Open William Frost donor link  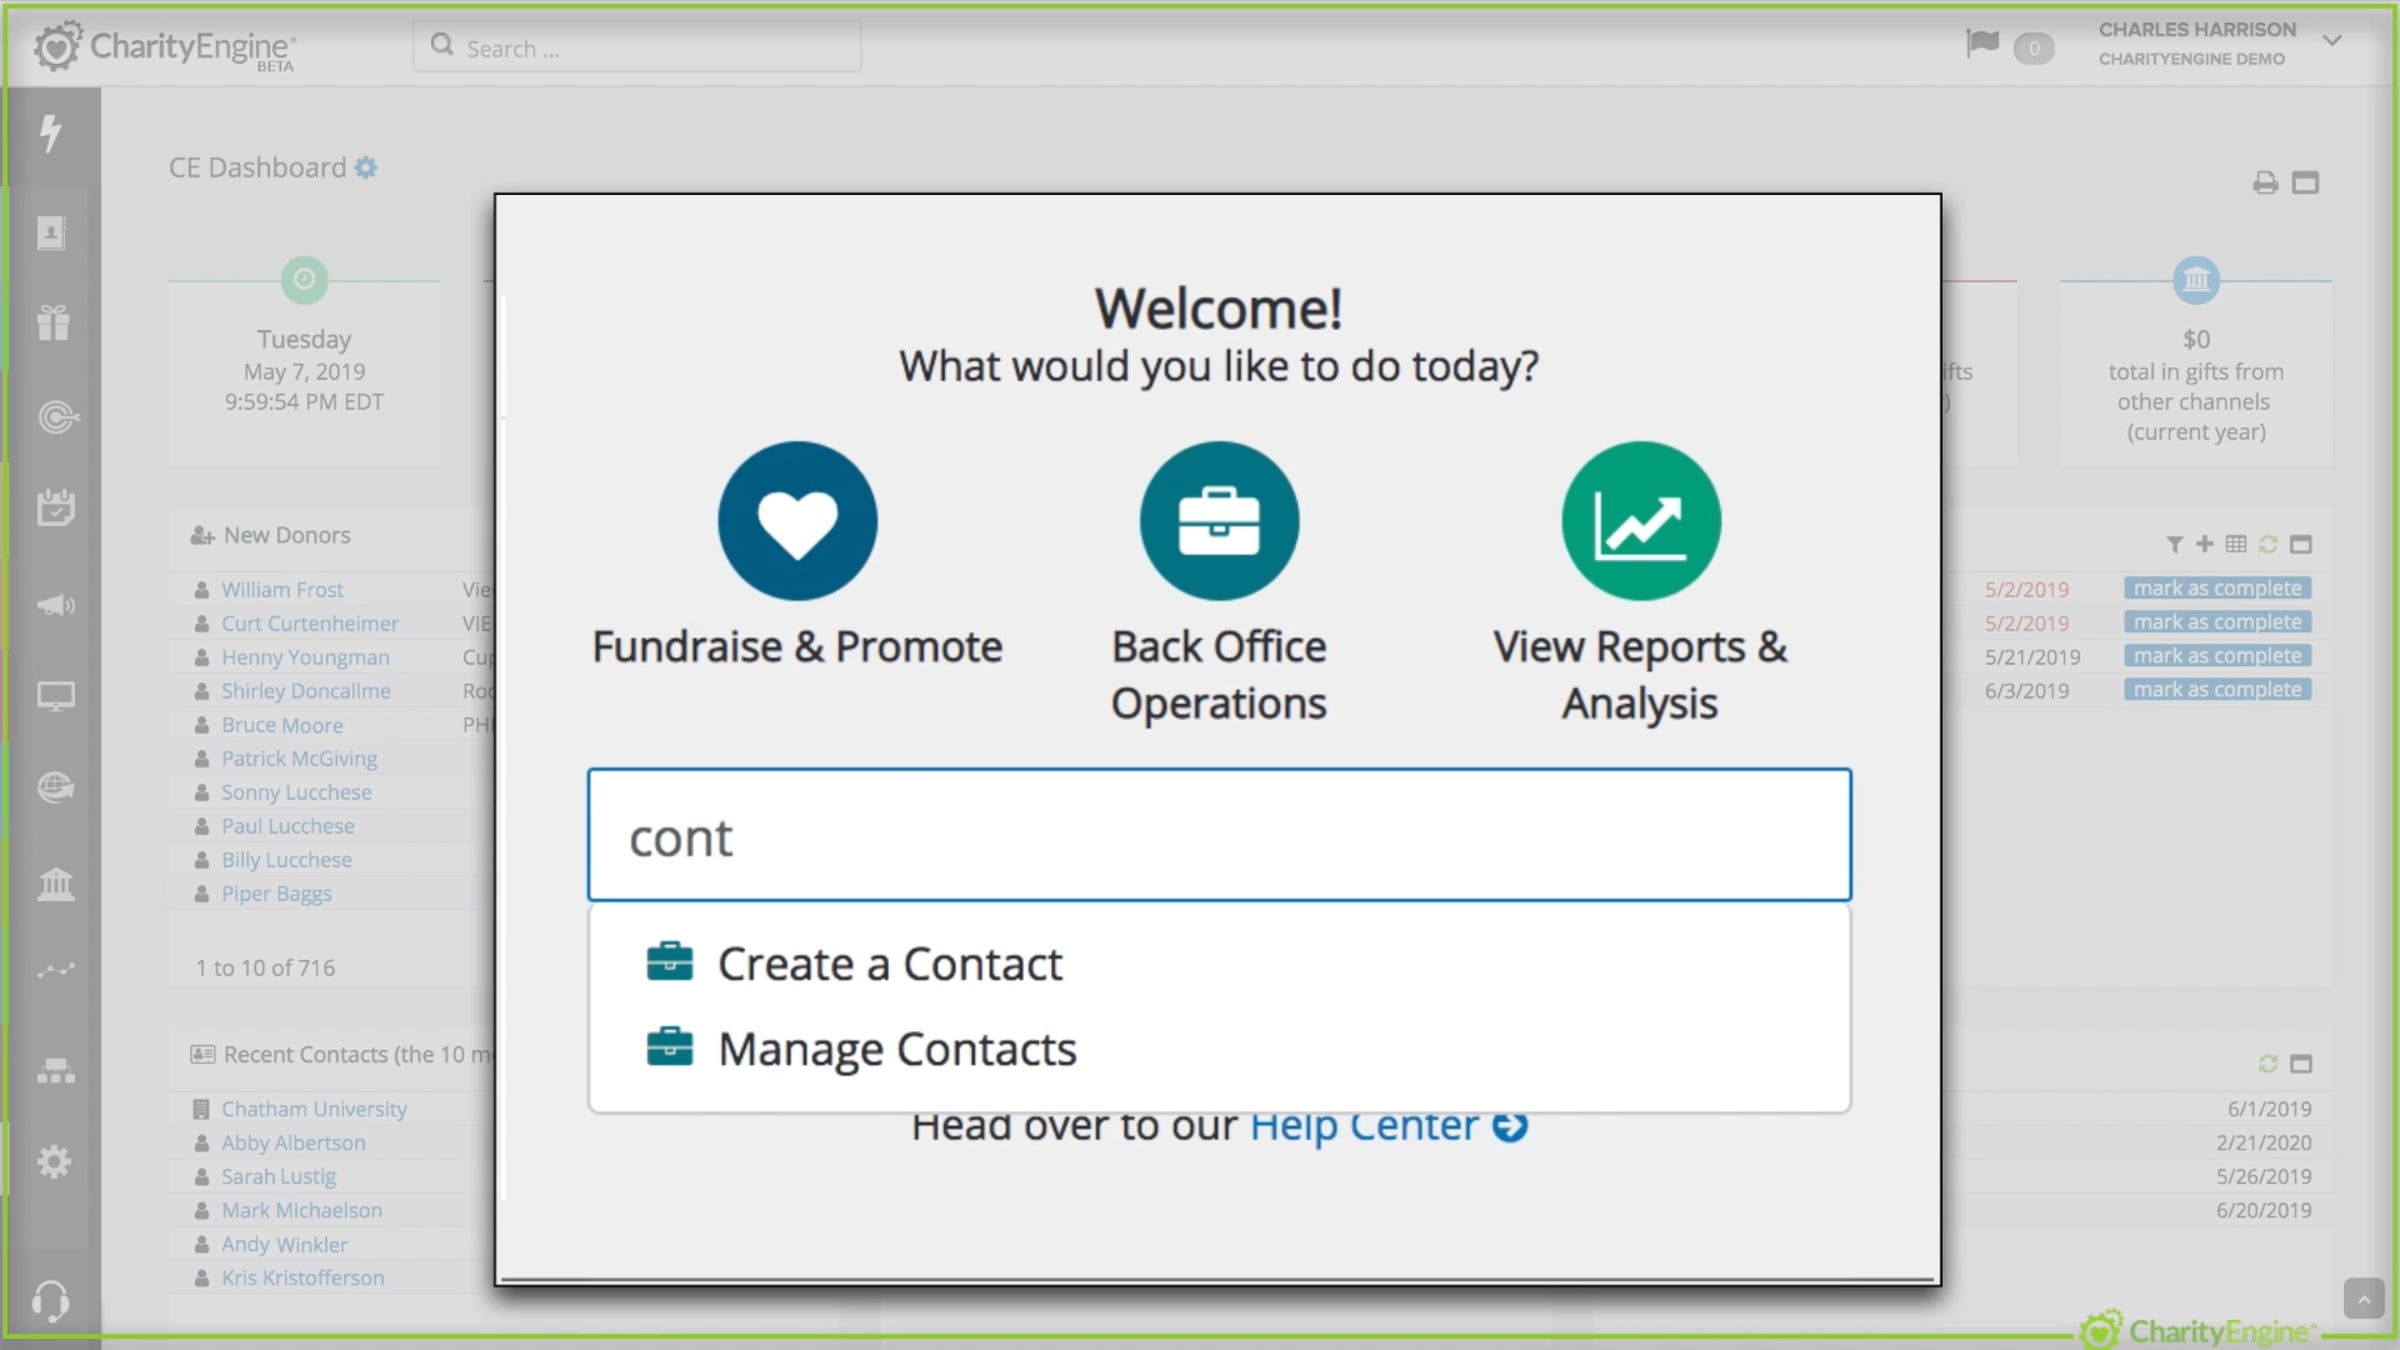coord(282,590)
